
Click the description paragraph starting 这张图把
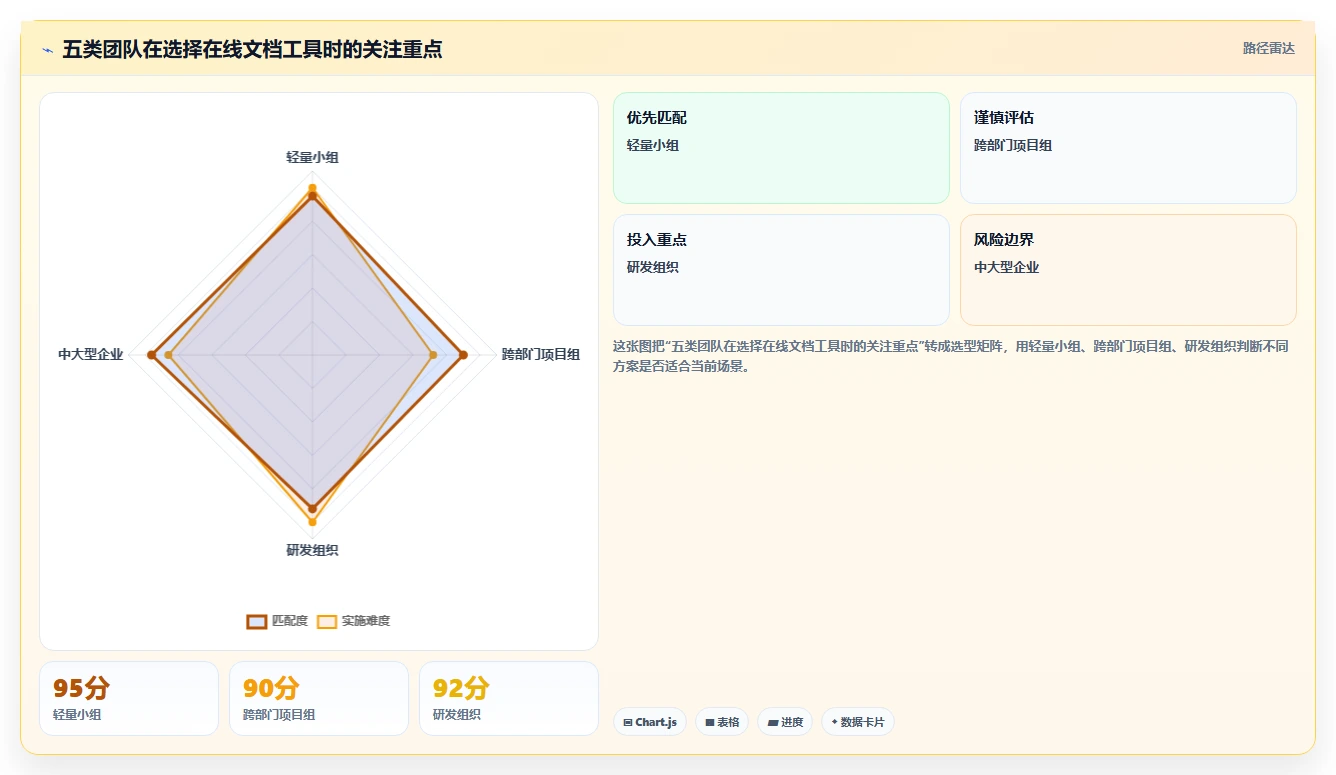(x=955, y=356)
